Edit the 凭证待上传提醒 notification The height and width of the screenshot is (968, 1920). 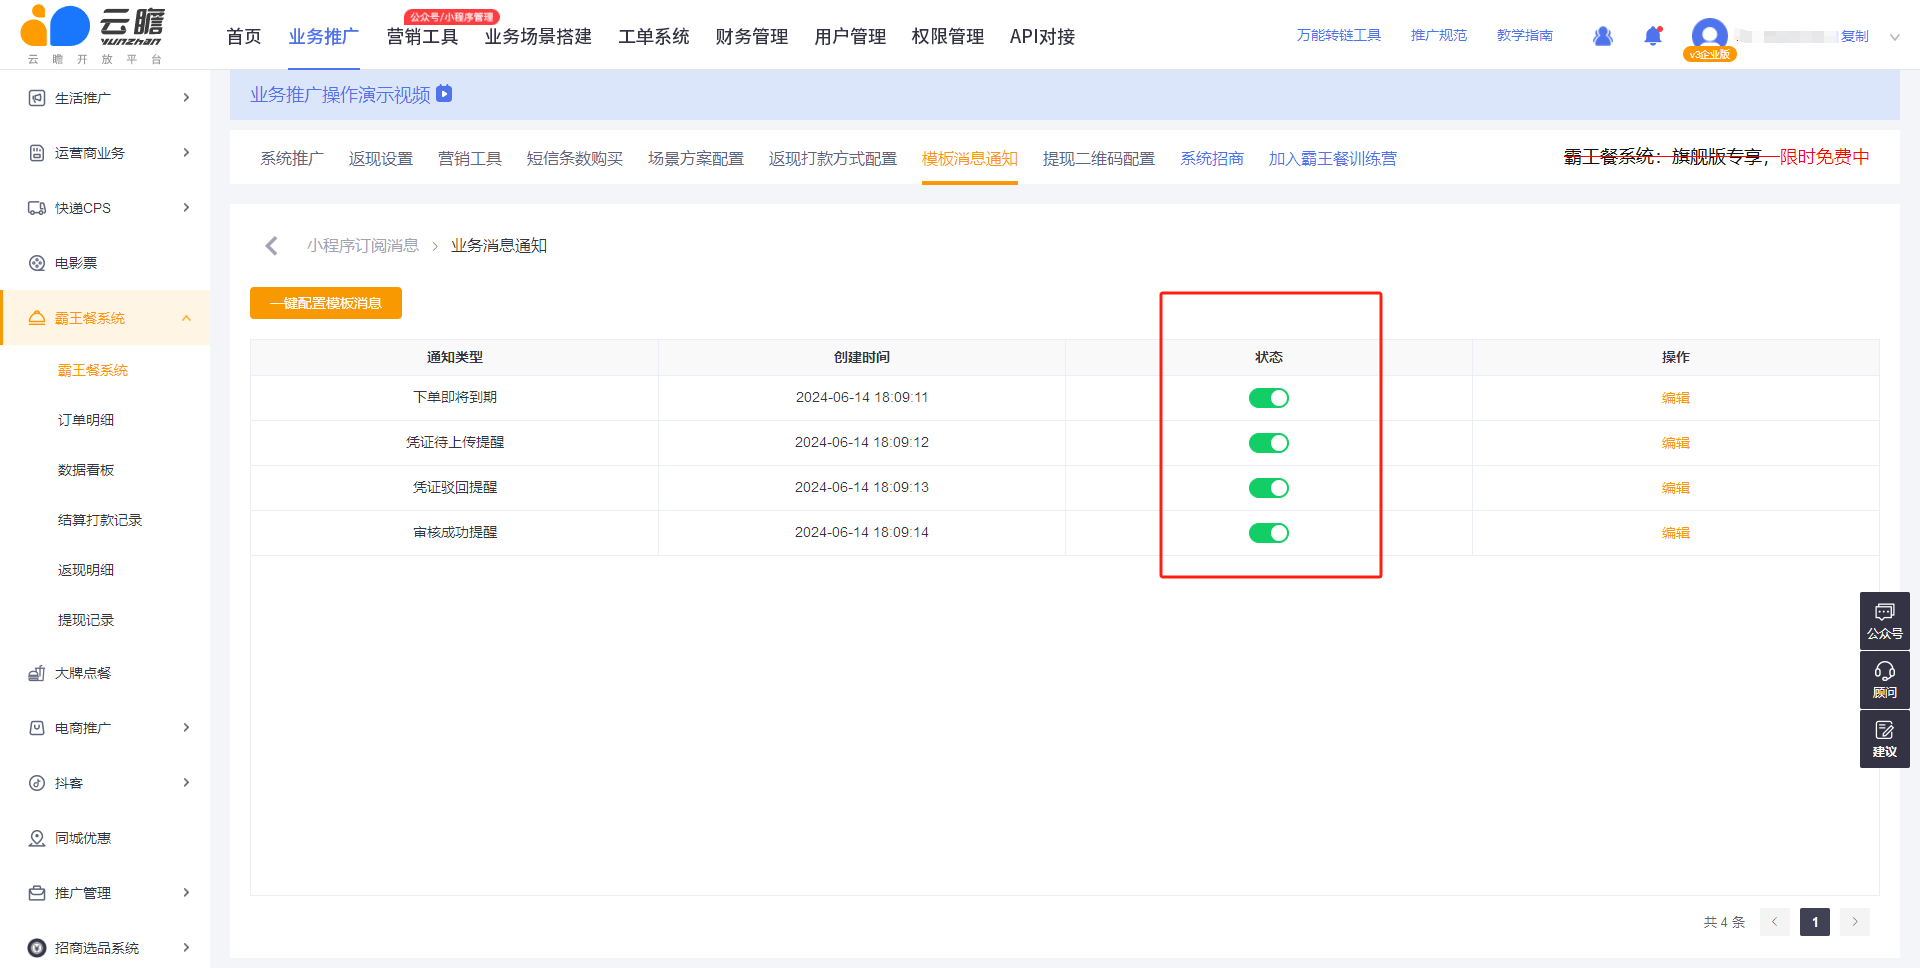[1676, 443]
